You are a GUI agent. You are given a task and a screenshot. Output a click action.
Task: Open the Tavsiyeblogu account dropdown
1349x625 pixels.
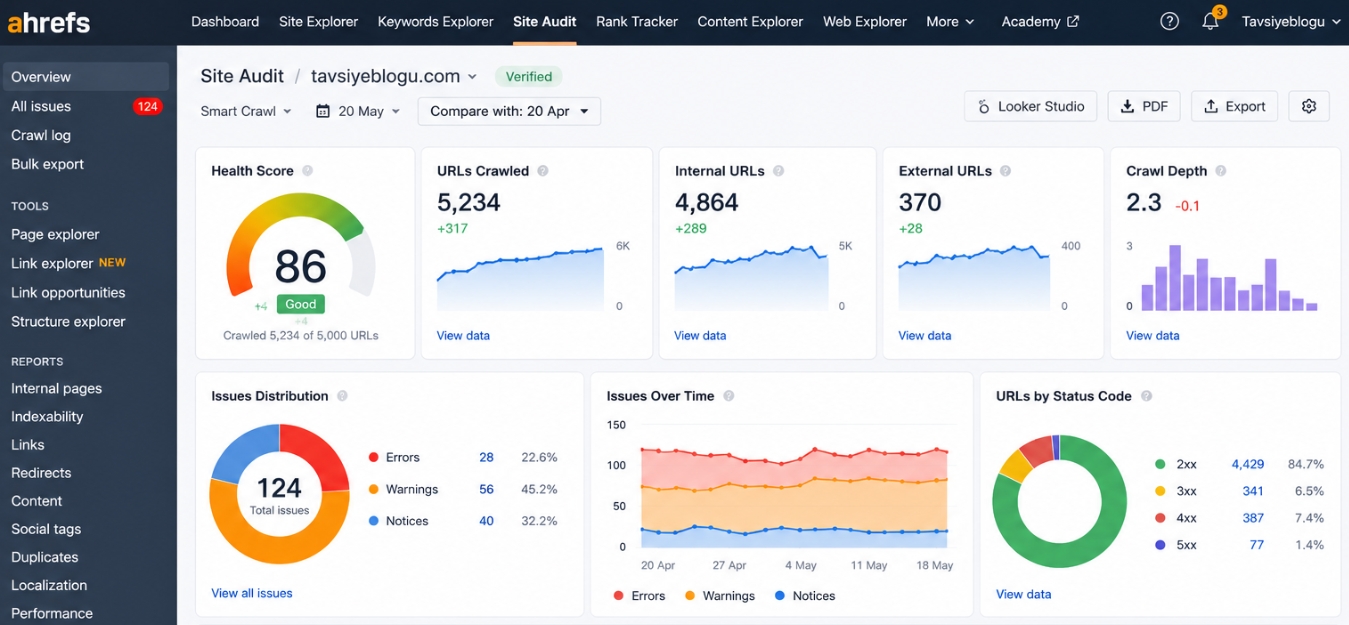[1290, 21]
